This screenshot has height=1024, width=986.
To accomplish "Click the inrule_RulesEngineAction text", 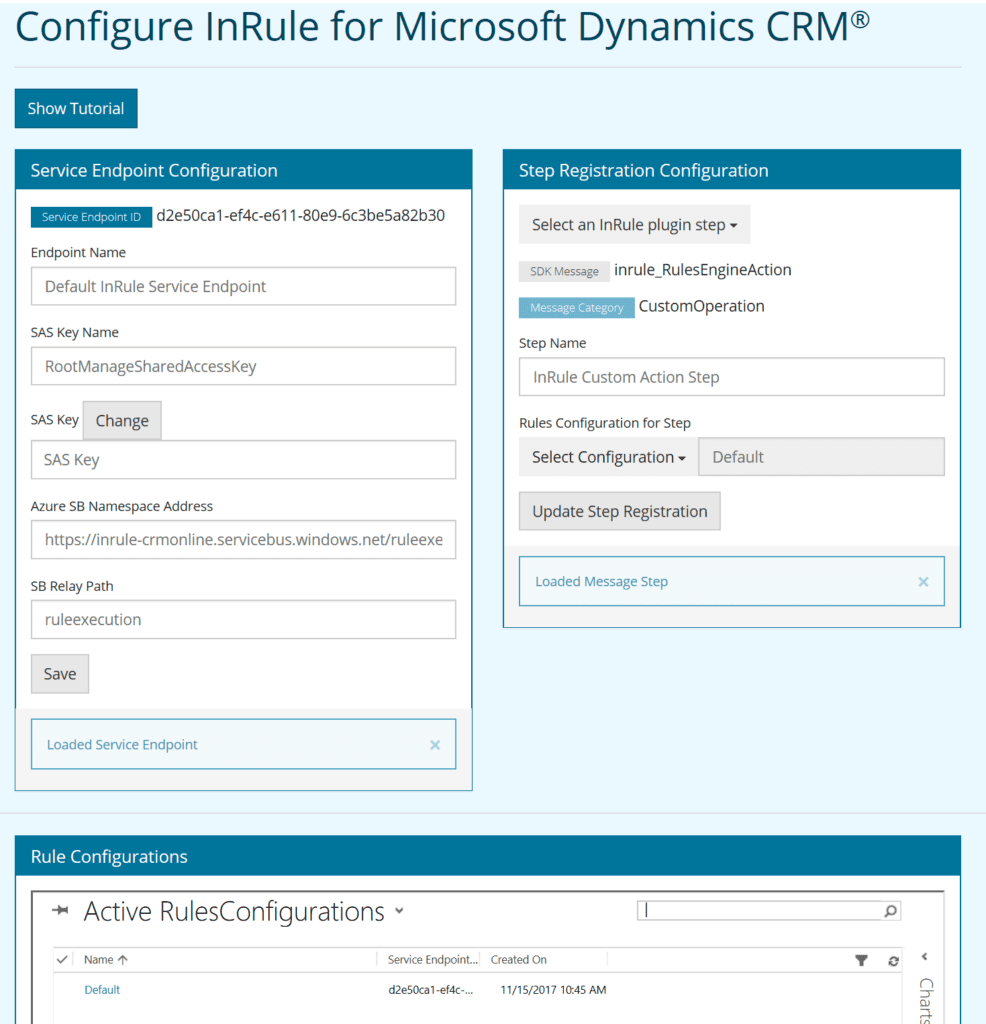I will pos(703,270).
